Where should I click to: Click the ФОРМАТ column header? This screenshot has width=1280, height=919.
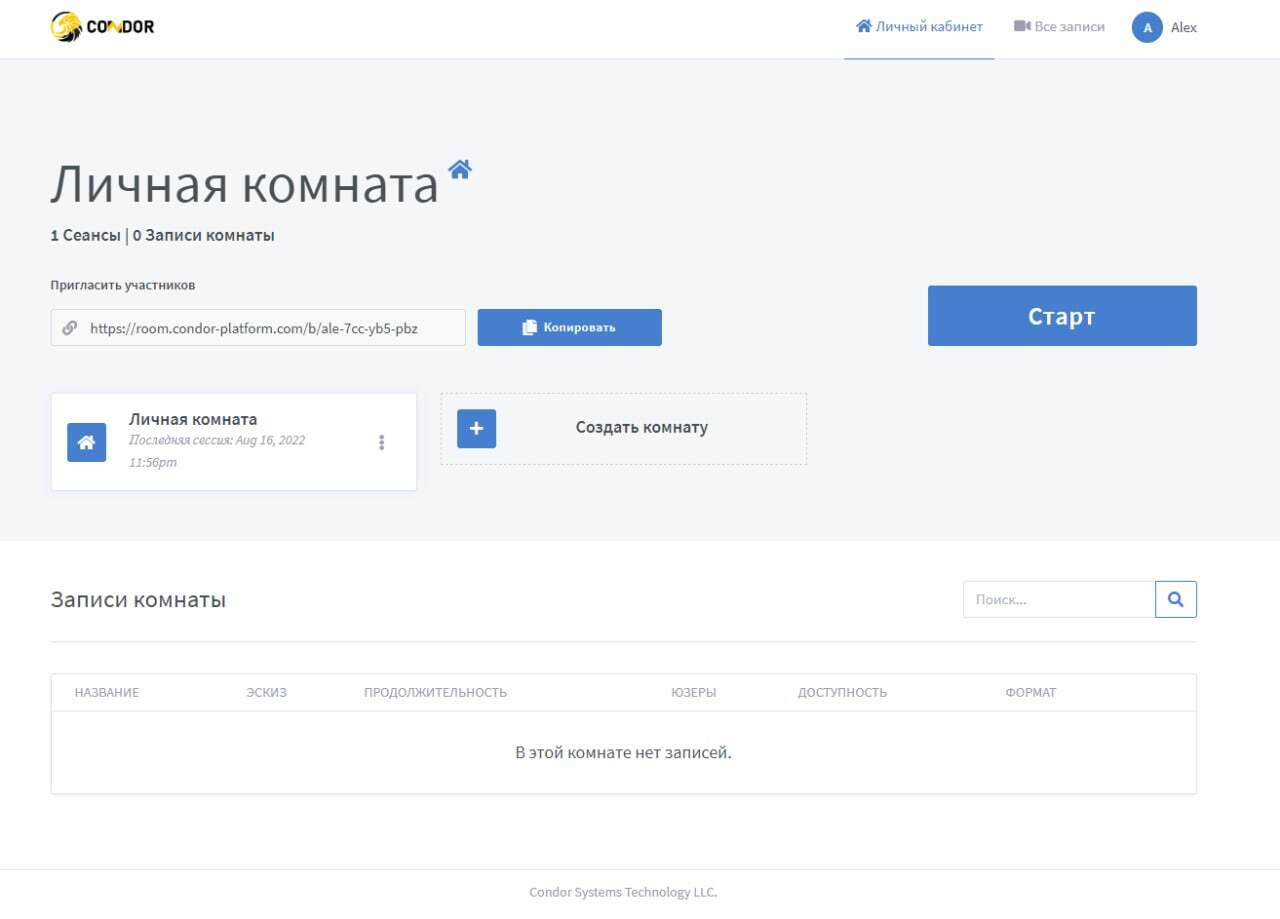1031,692
